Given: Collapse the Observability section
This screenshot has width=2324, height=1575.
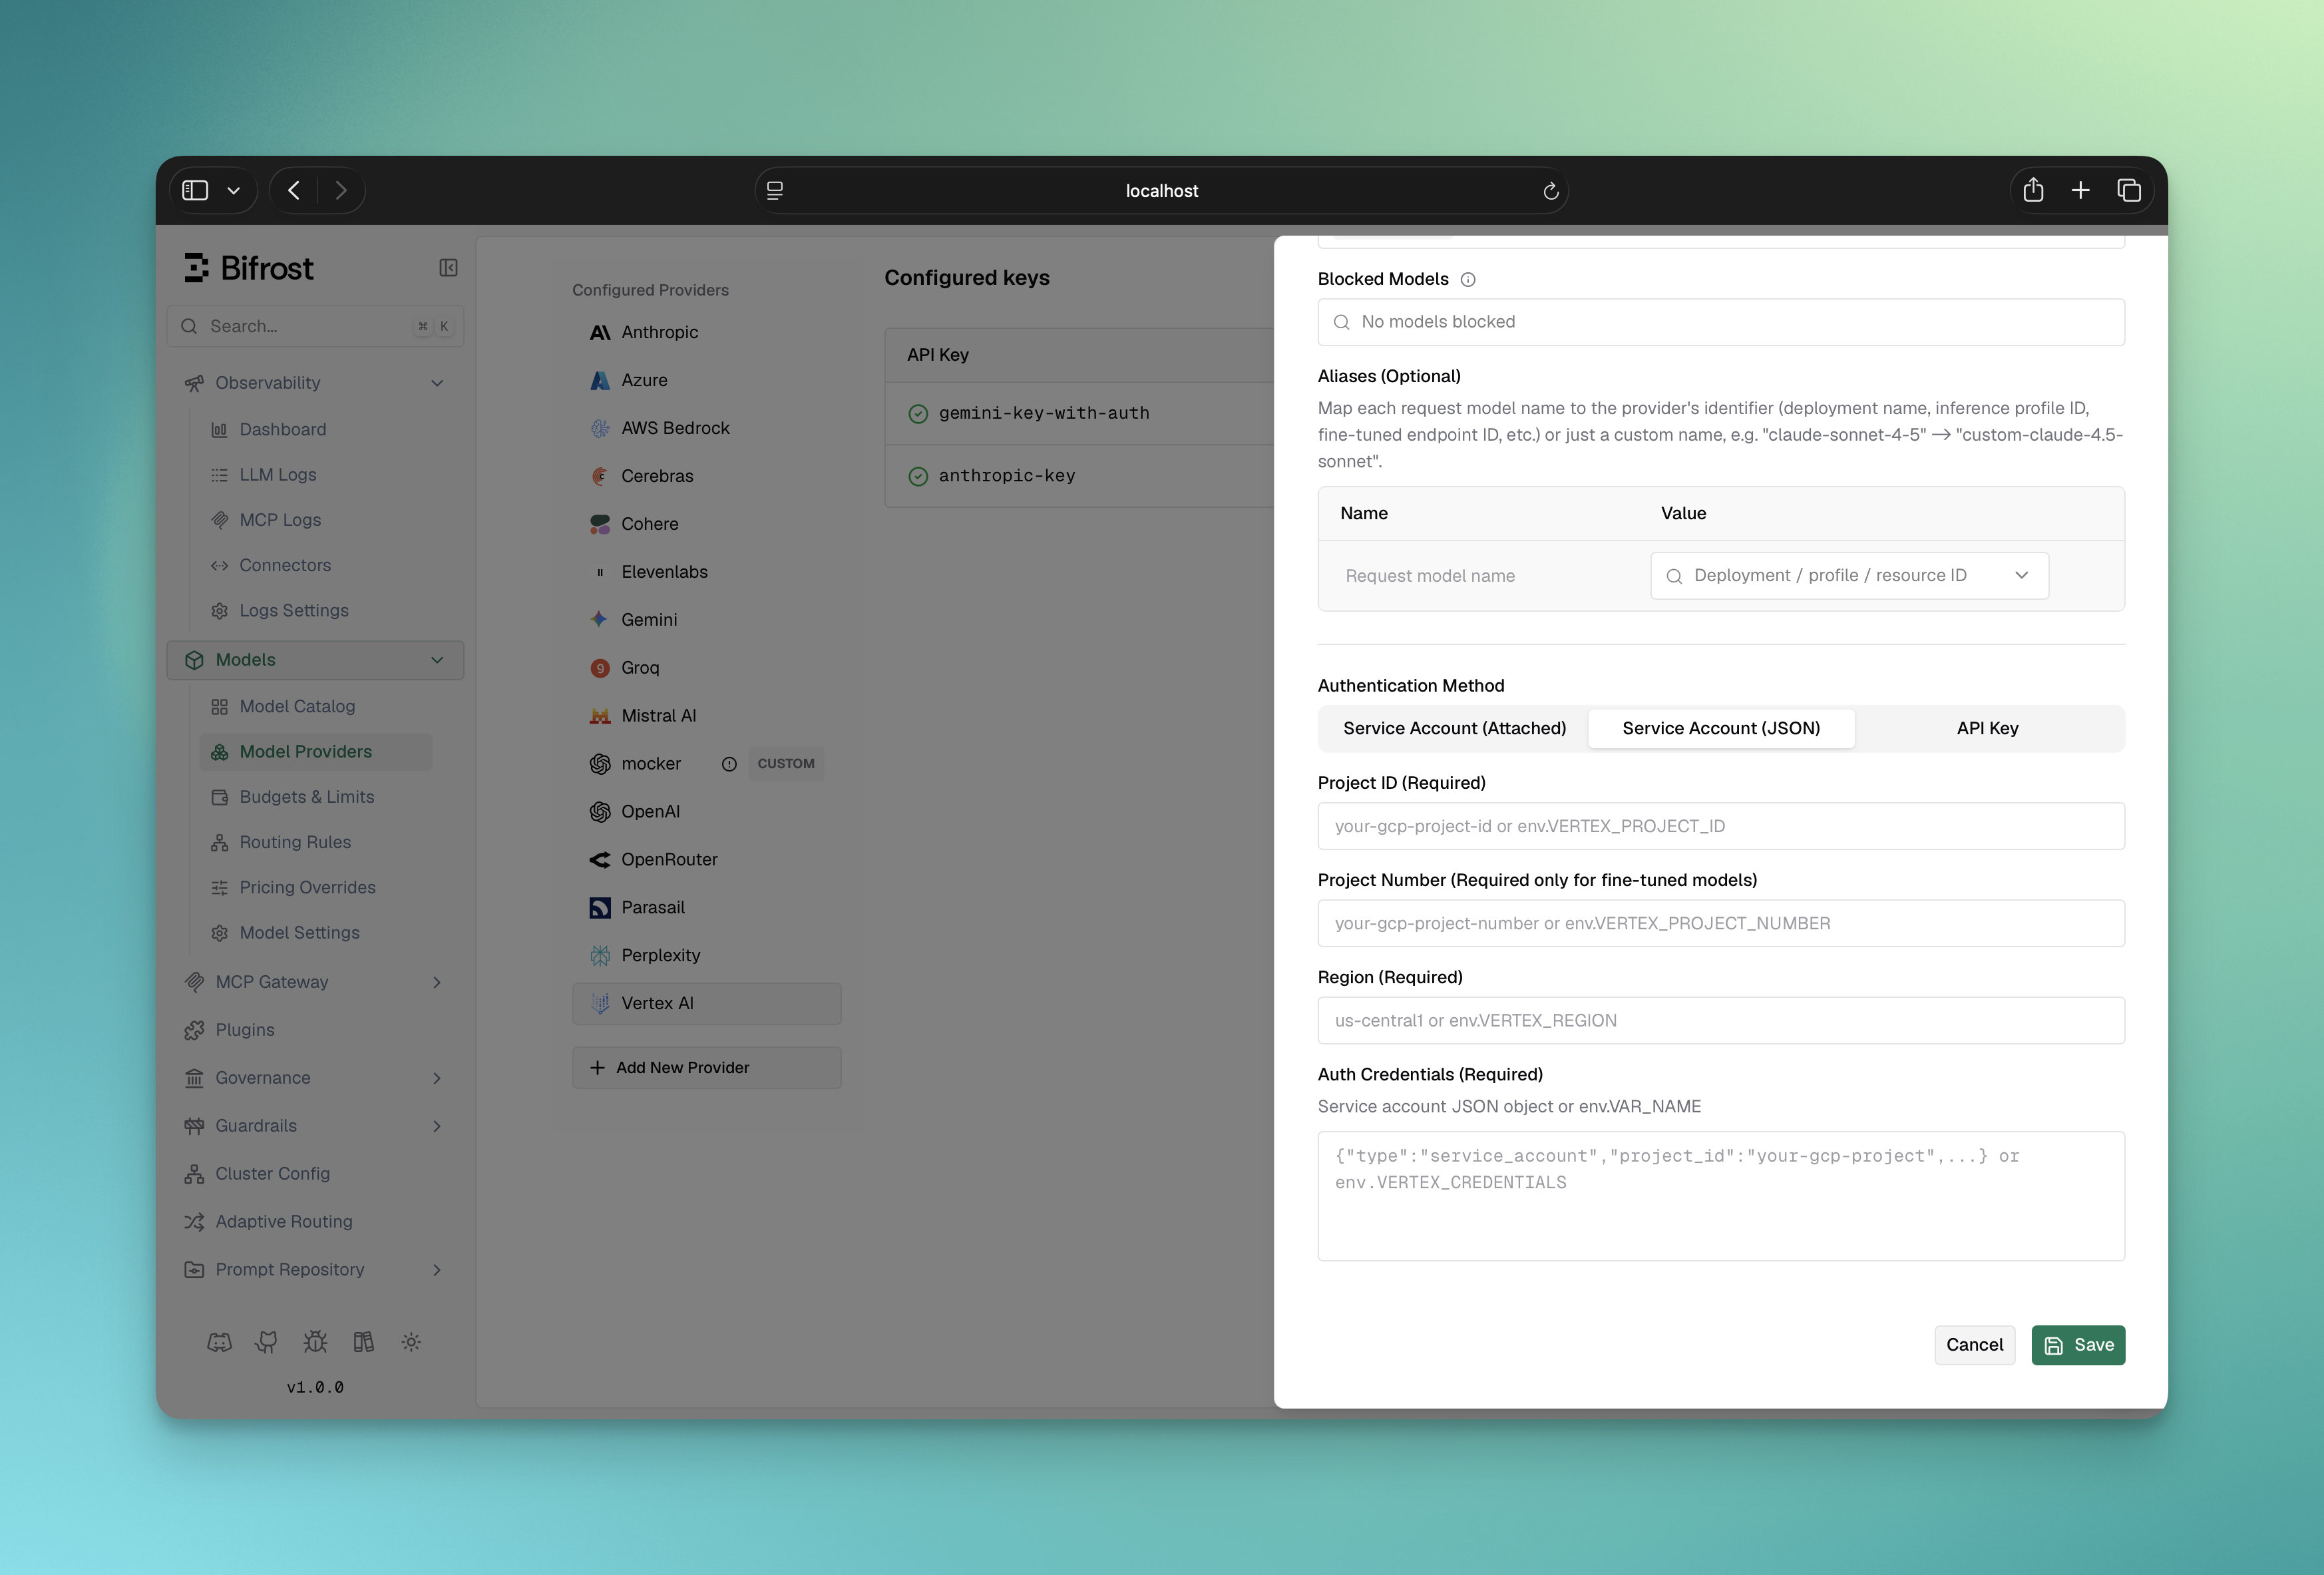Looking at the screenshot, I should (437, 383).
